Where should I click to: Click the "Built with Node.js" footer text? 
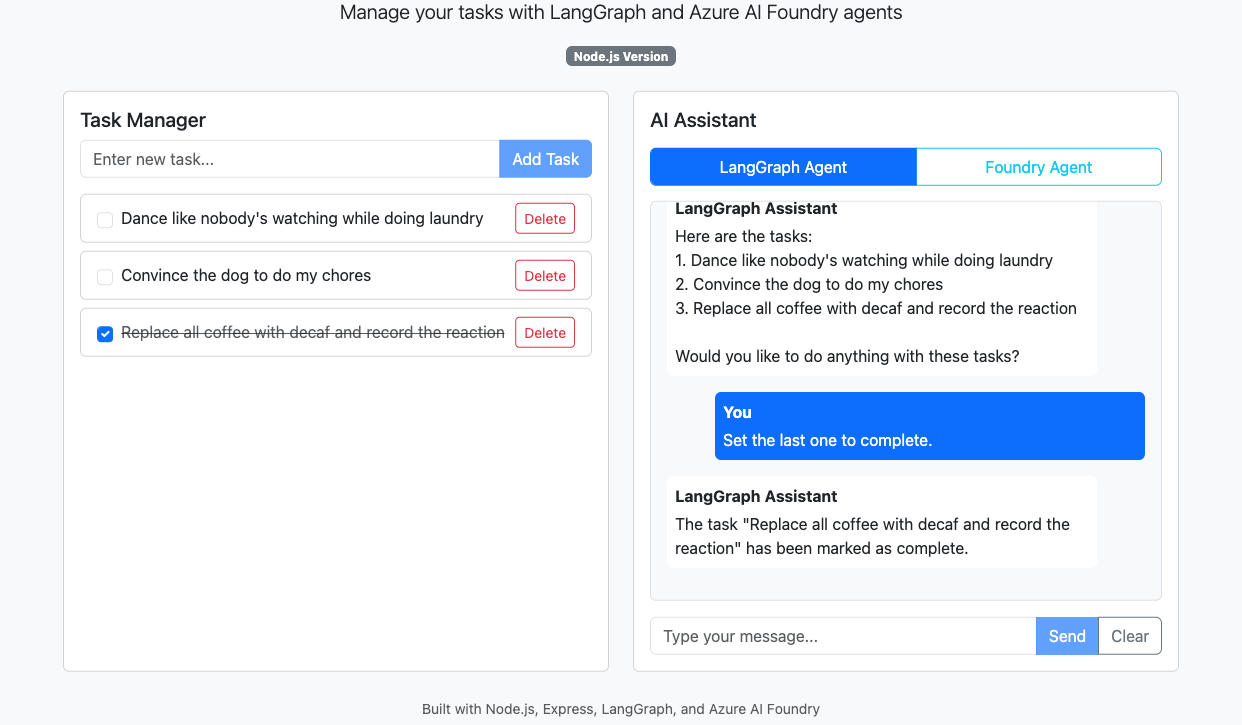click(x=620, y=708)
